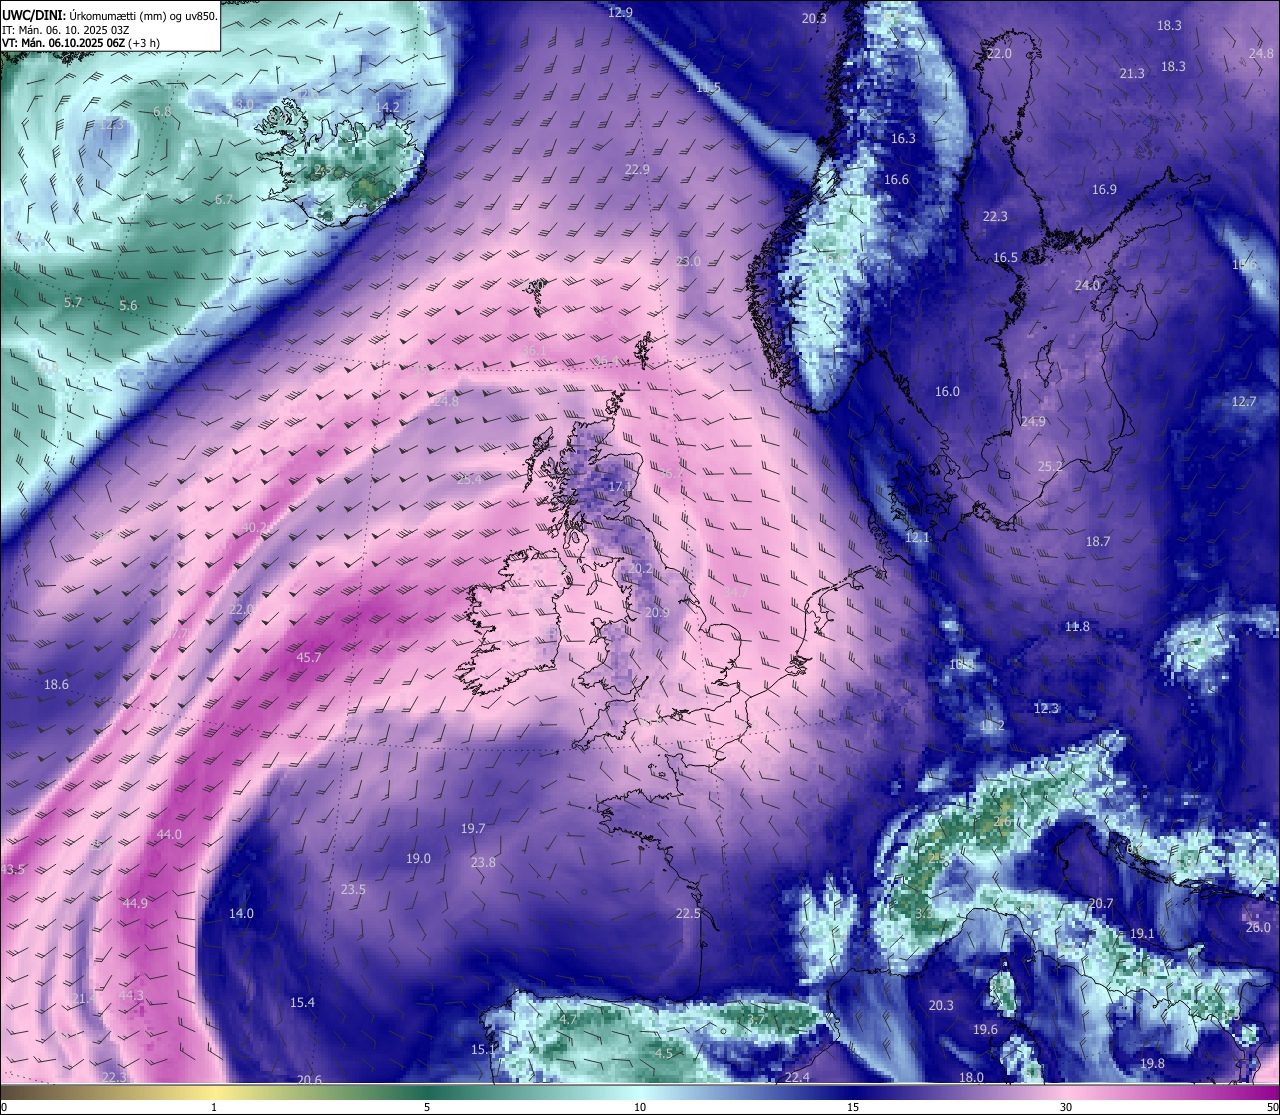Click the 23.5 value label
The image size is (1280, 1115).
coord(353,890)
